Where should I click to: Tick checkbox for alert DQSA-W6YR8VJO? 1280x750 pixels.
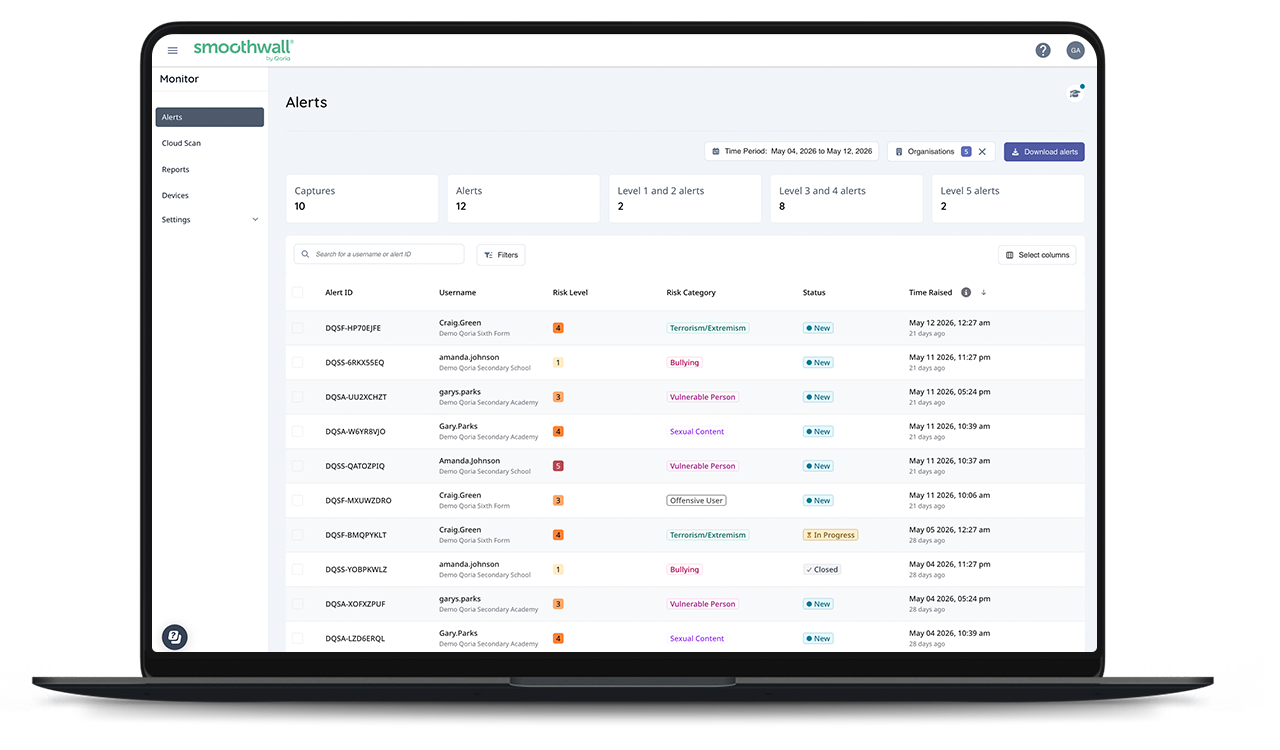[297, 431]
